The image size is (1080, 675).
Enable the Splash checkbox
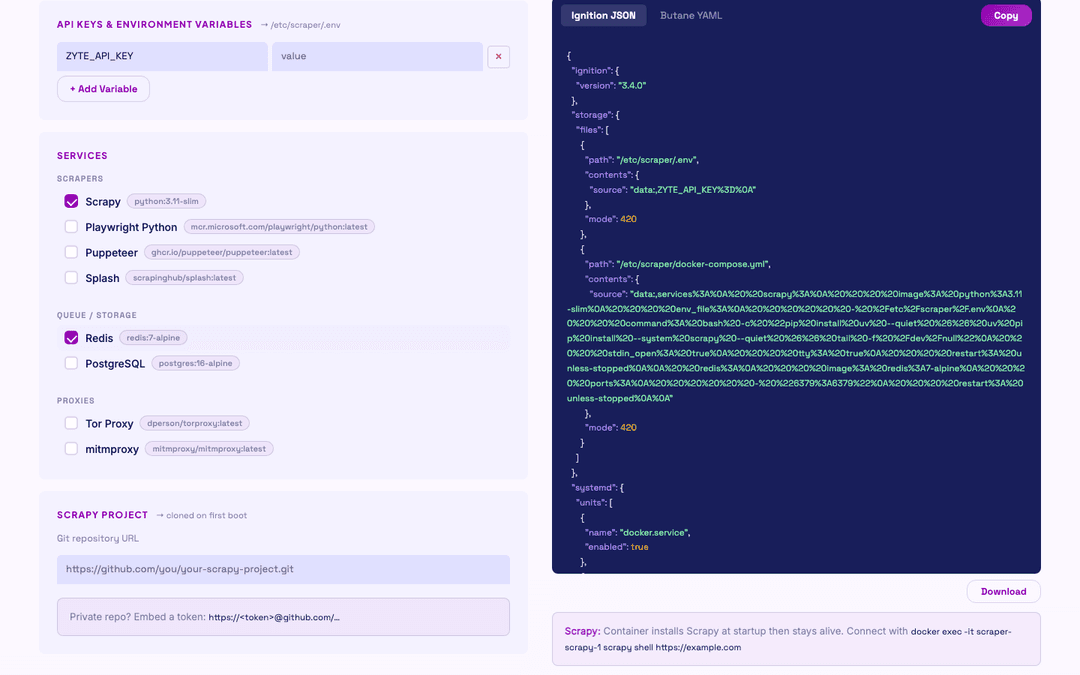pos(71,278)
